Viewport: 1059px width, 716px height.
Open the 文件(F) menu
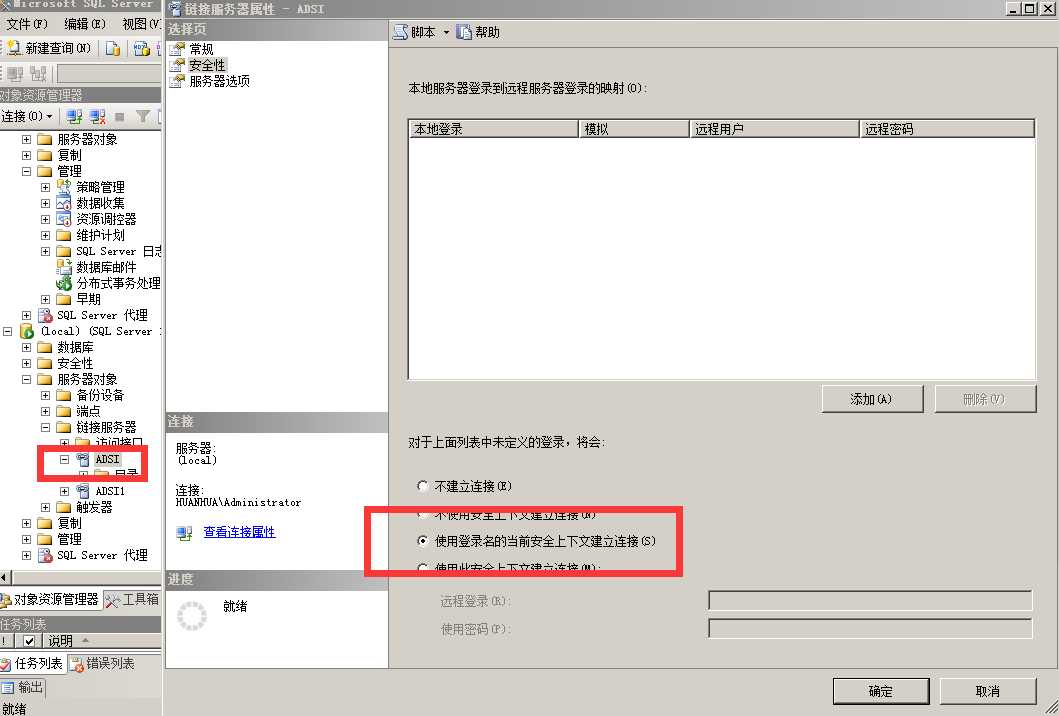27,24
